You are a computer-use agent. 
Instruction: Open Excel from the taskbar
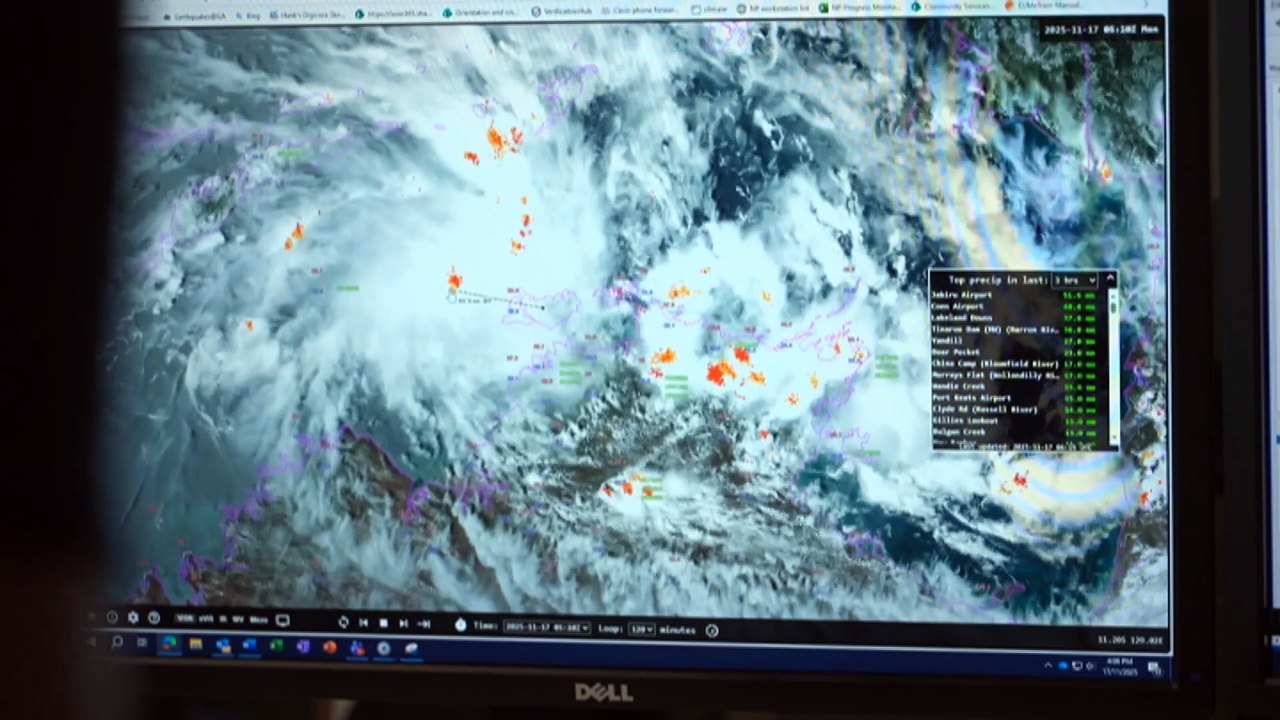pos(277,647)
